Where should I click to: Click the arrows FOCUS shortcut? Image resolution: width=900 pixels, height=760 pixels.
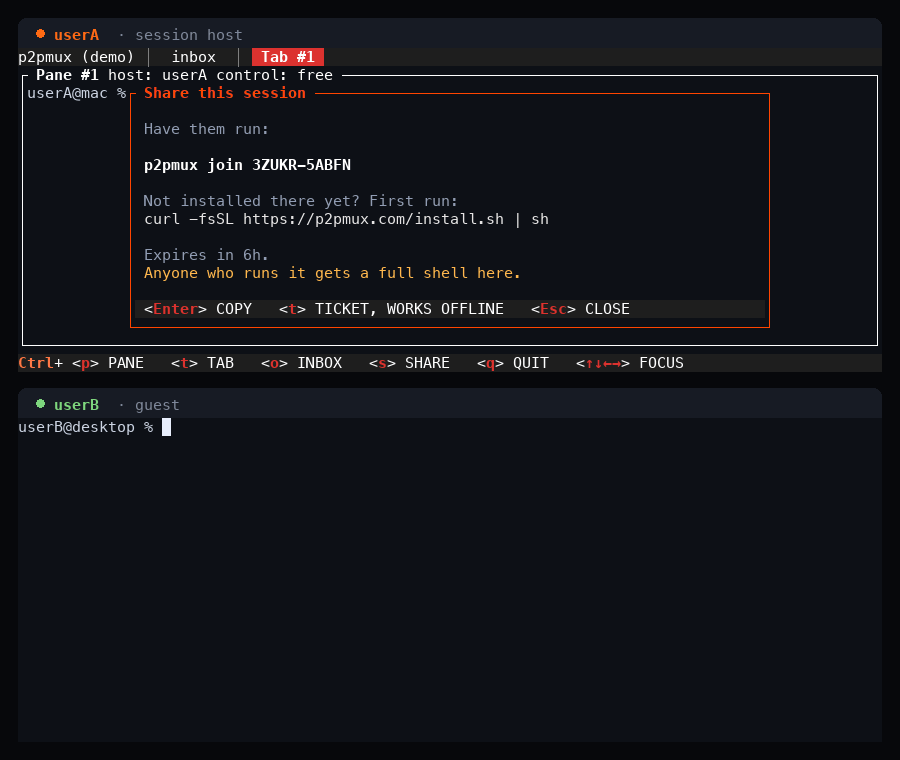coord(630,363)
